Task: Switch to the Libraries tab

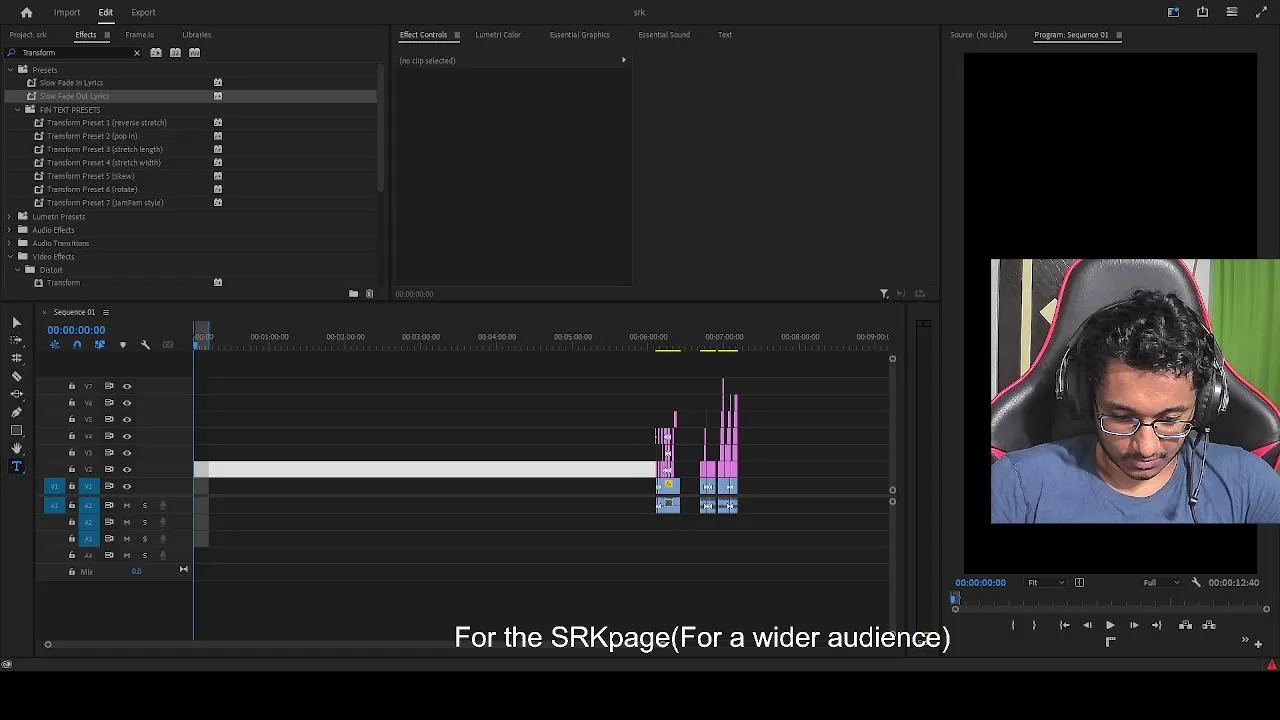Action: [196, 35]
